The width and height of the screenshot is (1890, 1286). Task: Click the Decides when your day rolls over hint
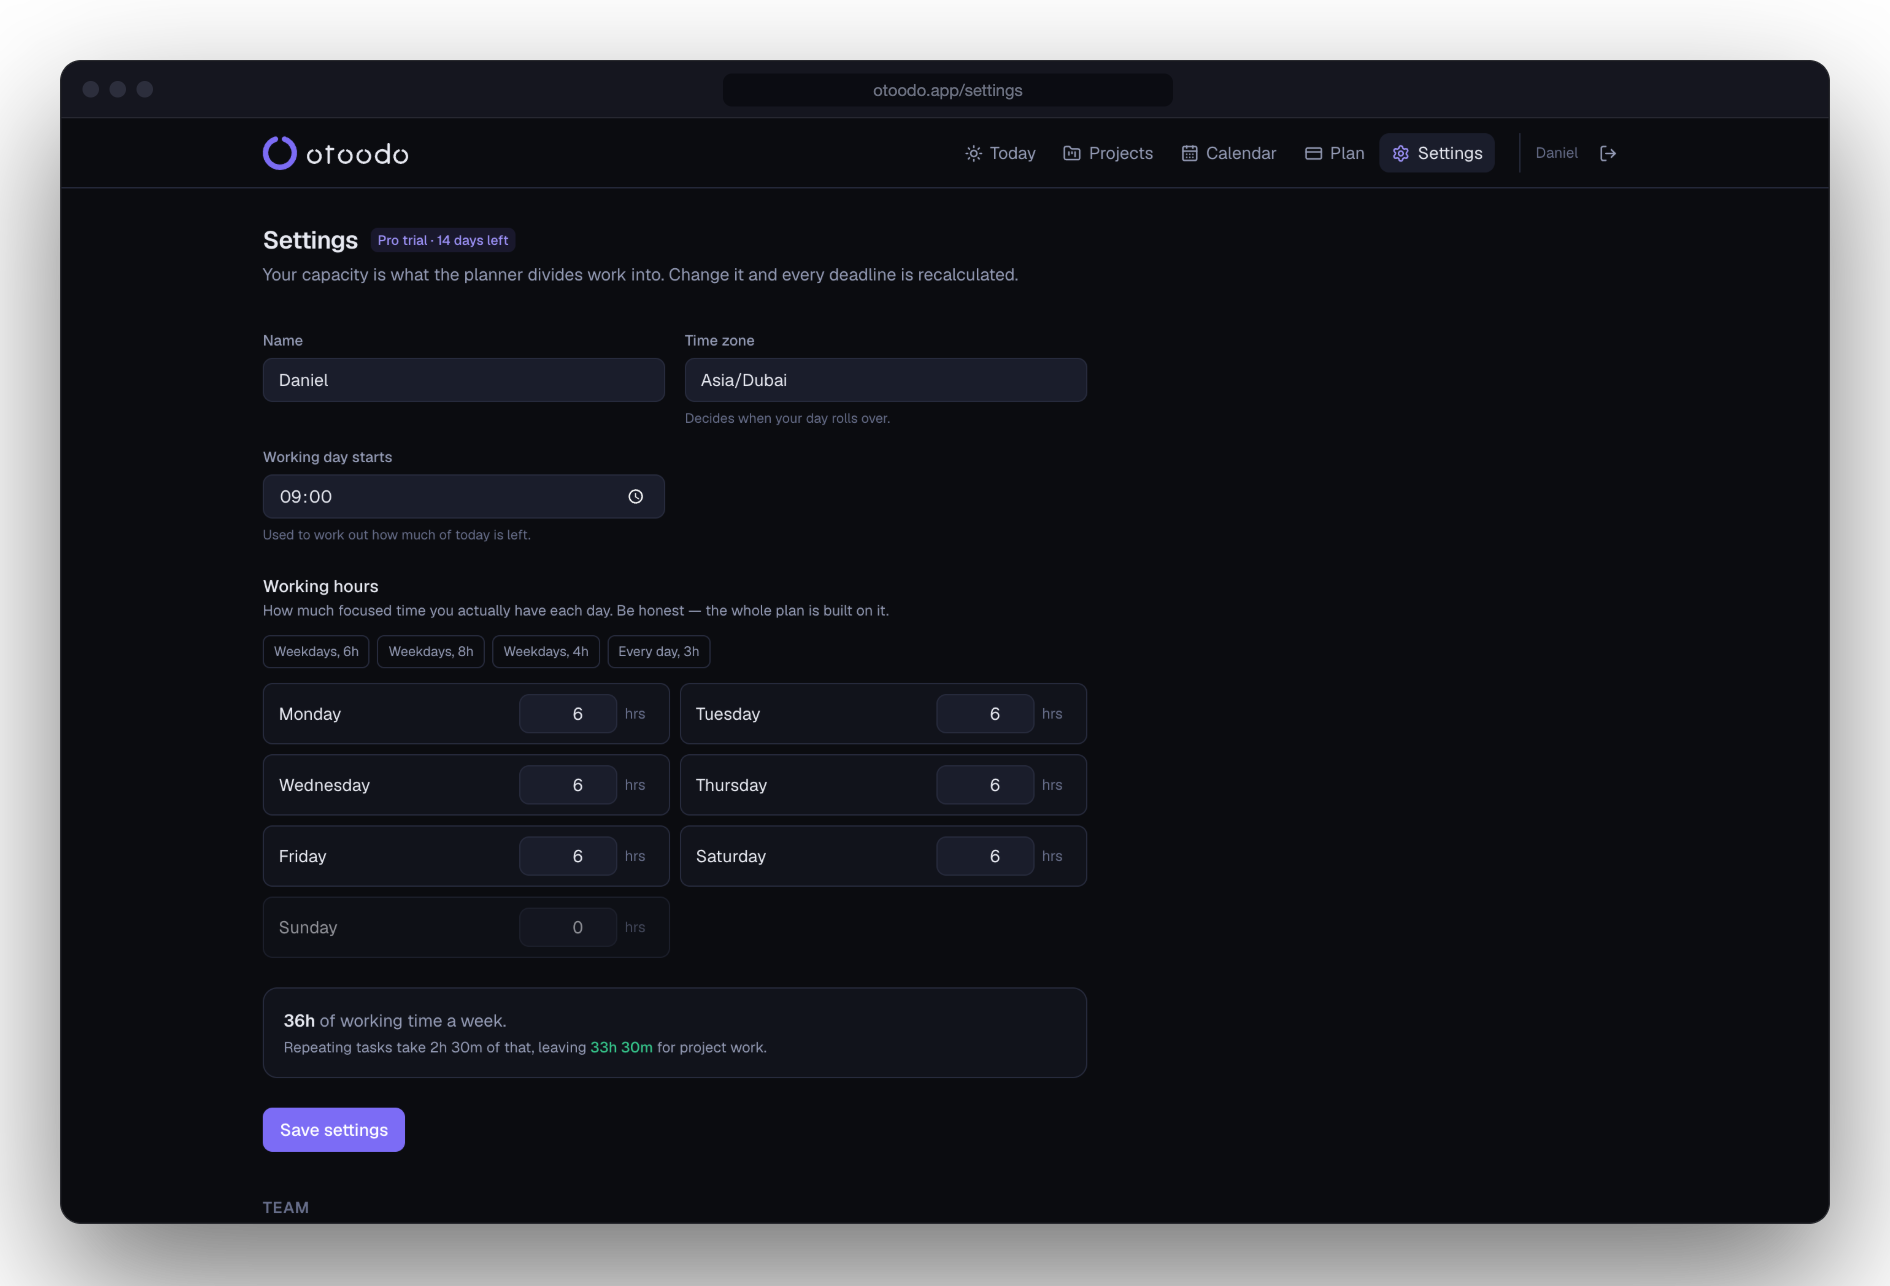click(787, 419)
